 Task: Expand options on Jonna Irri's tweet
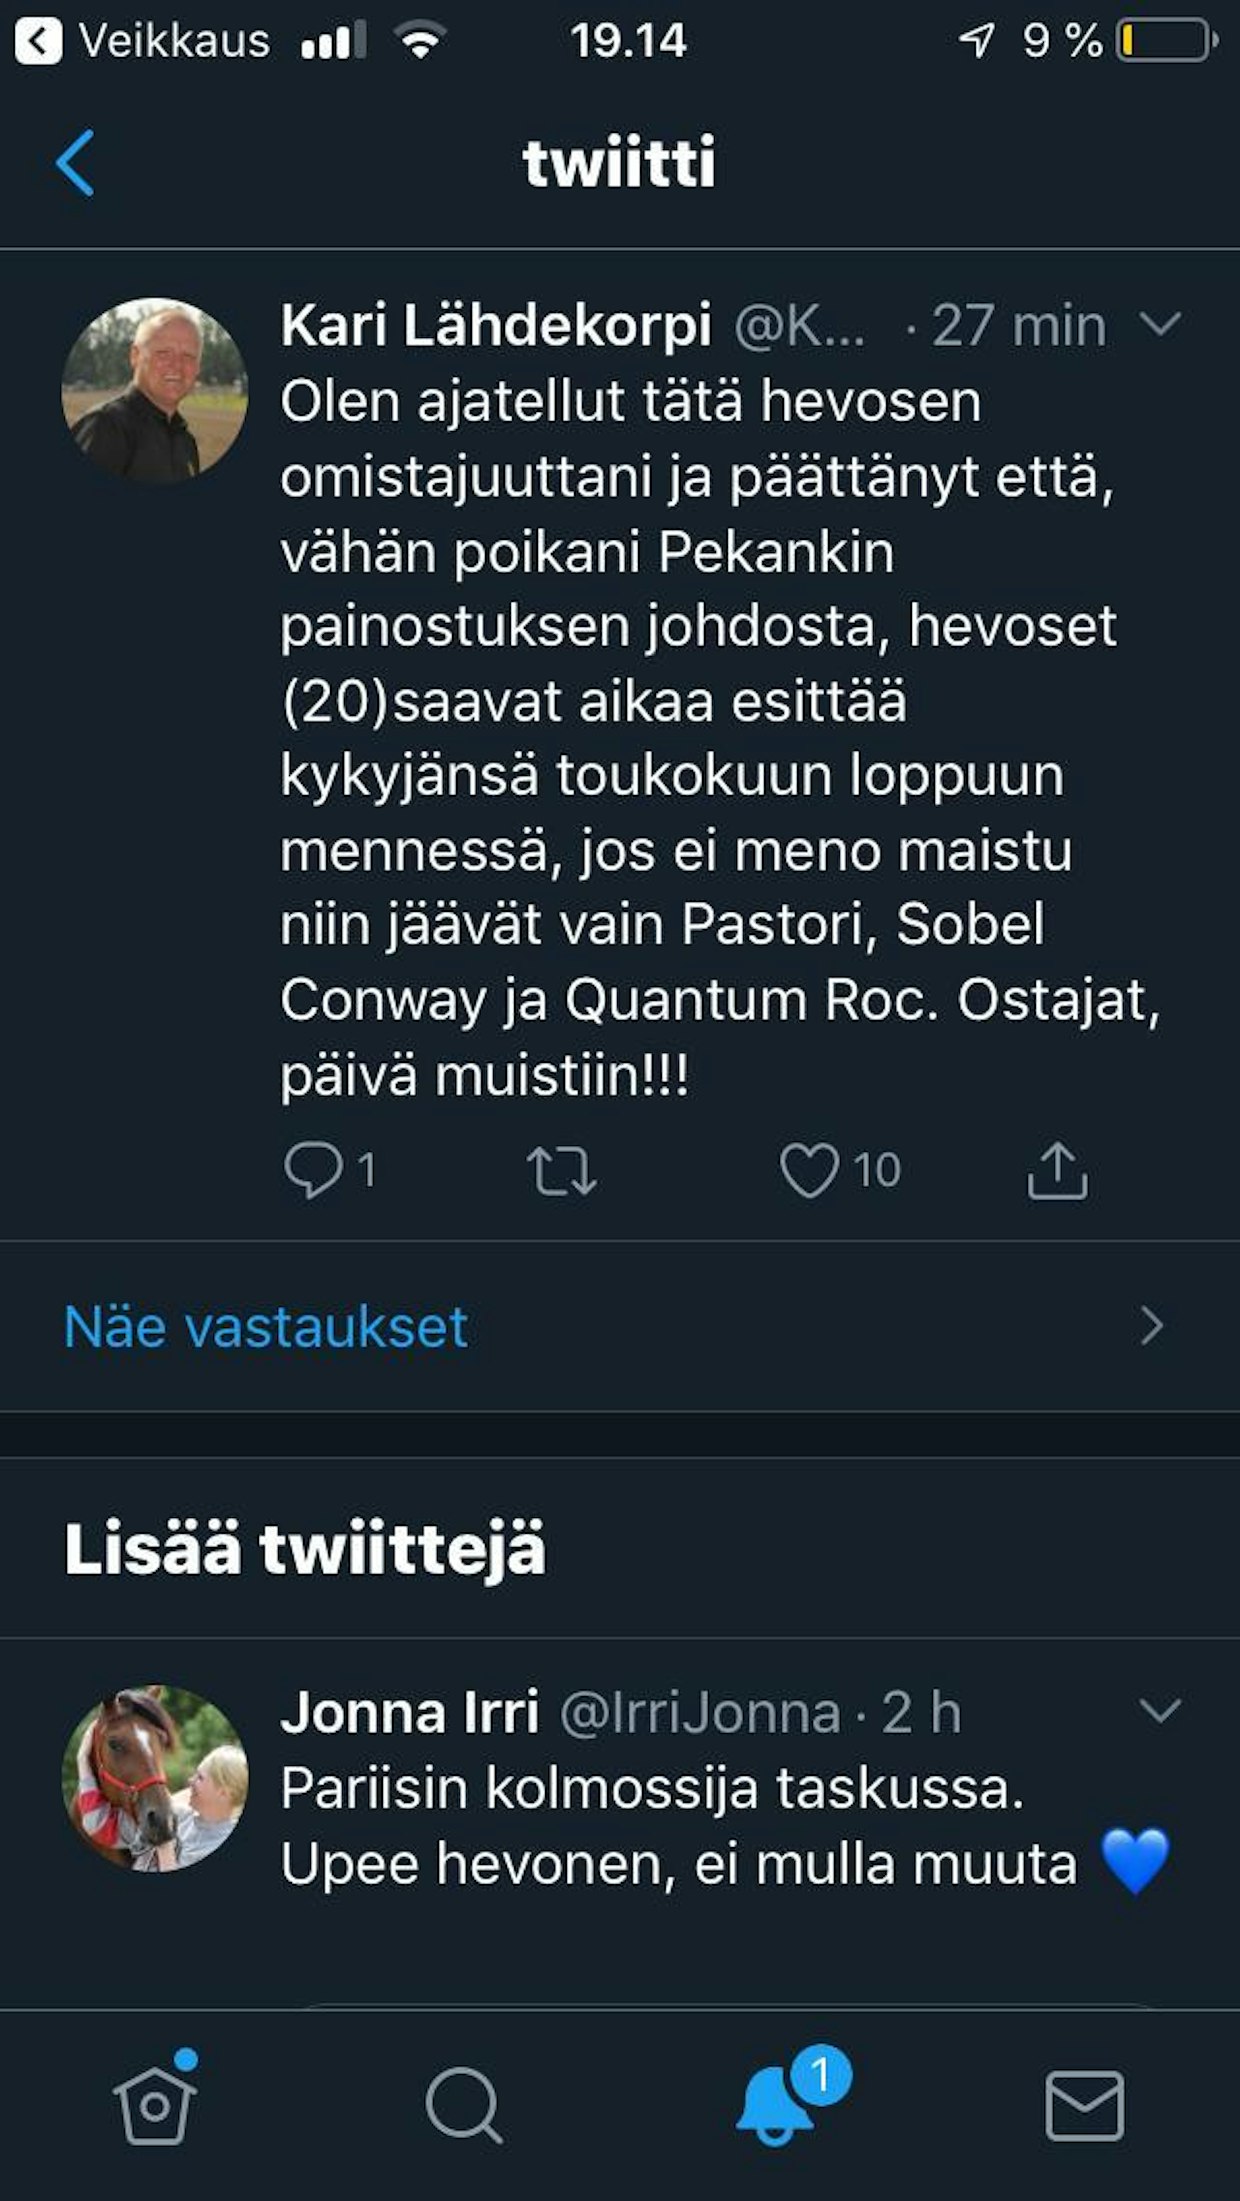[1160, 1711]
